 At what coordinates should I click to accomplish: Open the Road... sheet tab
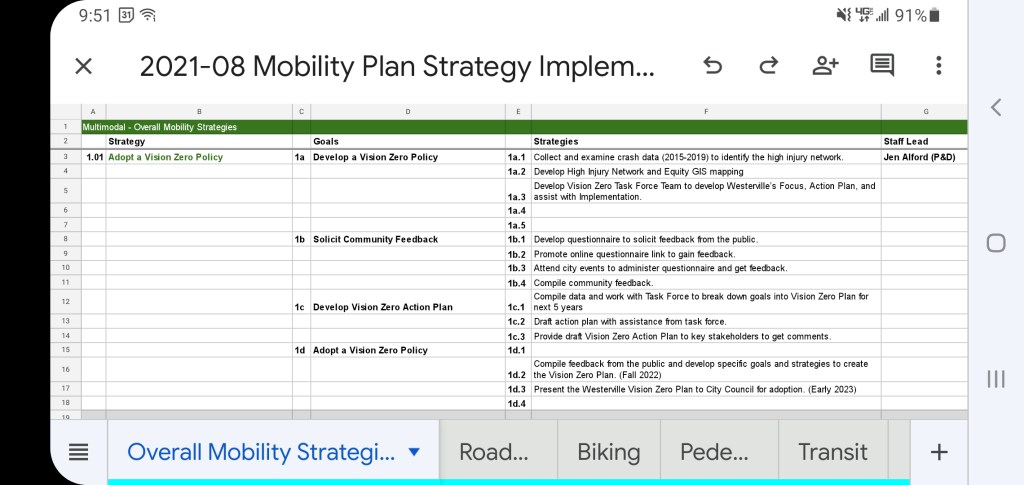(x=493, y=452)
